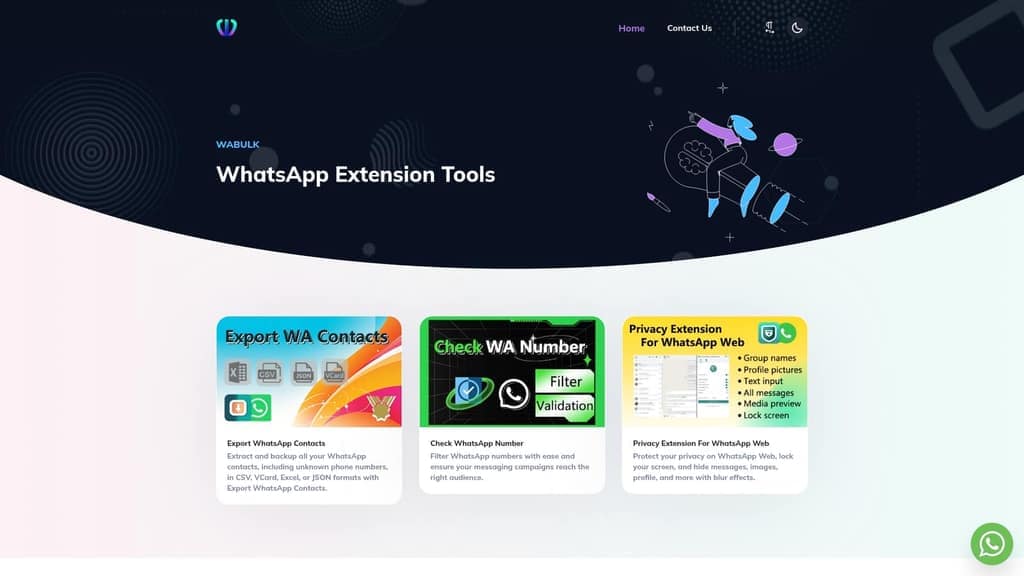Open Privacy Extension For WhatsApp Web thumbnail
Screen dimensions: 1024x576
click(714, 372)
